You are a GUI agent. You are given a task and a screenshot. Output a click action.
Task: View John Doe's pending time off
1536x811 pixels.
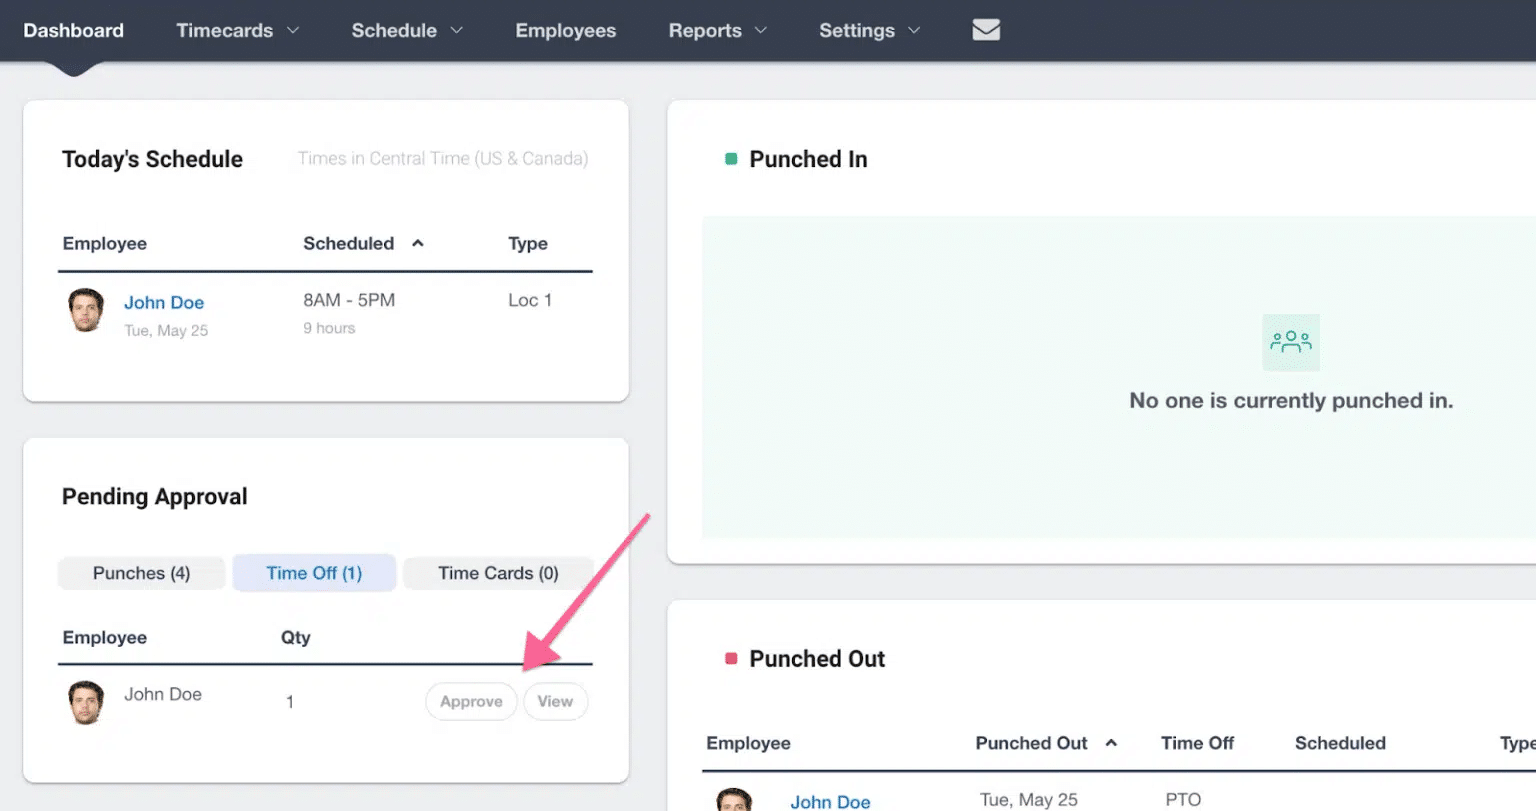pyautogui.click(x=555, y=701)
